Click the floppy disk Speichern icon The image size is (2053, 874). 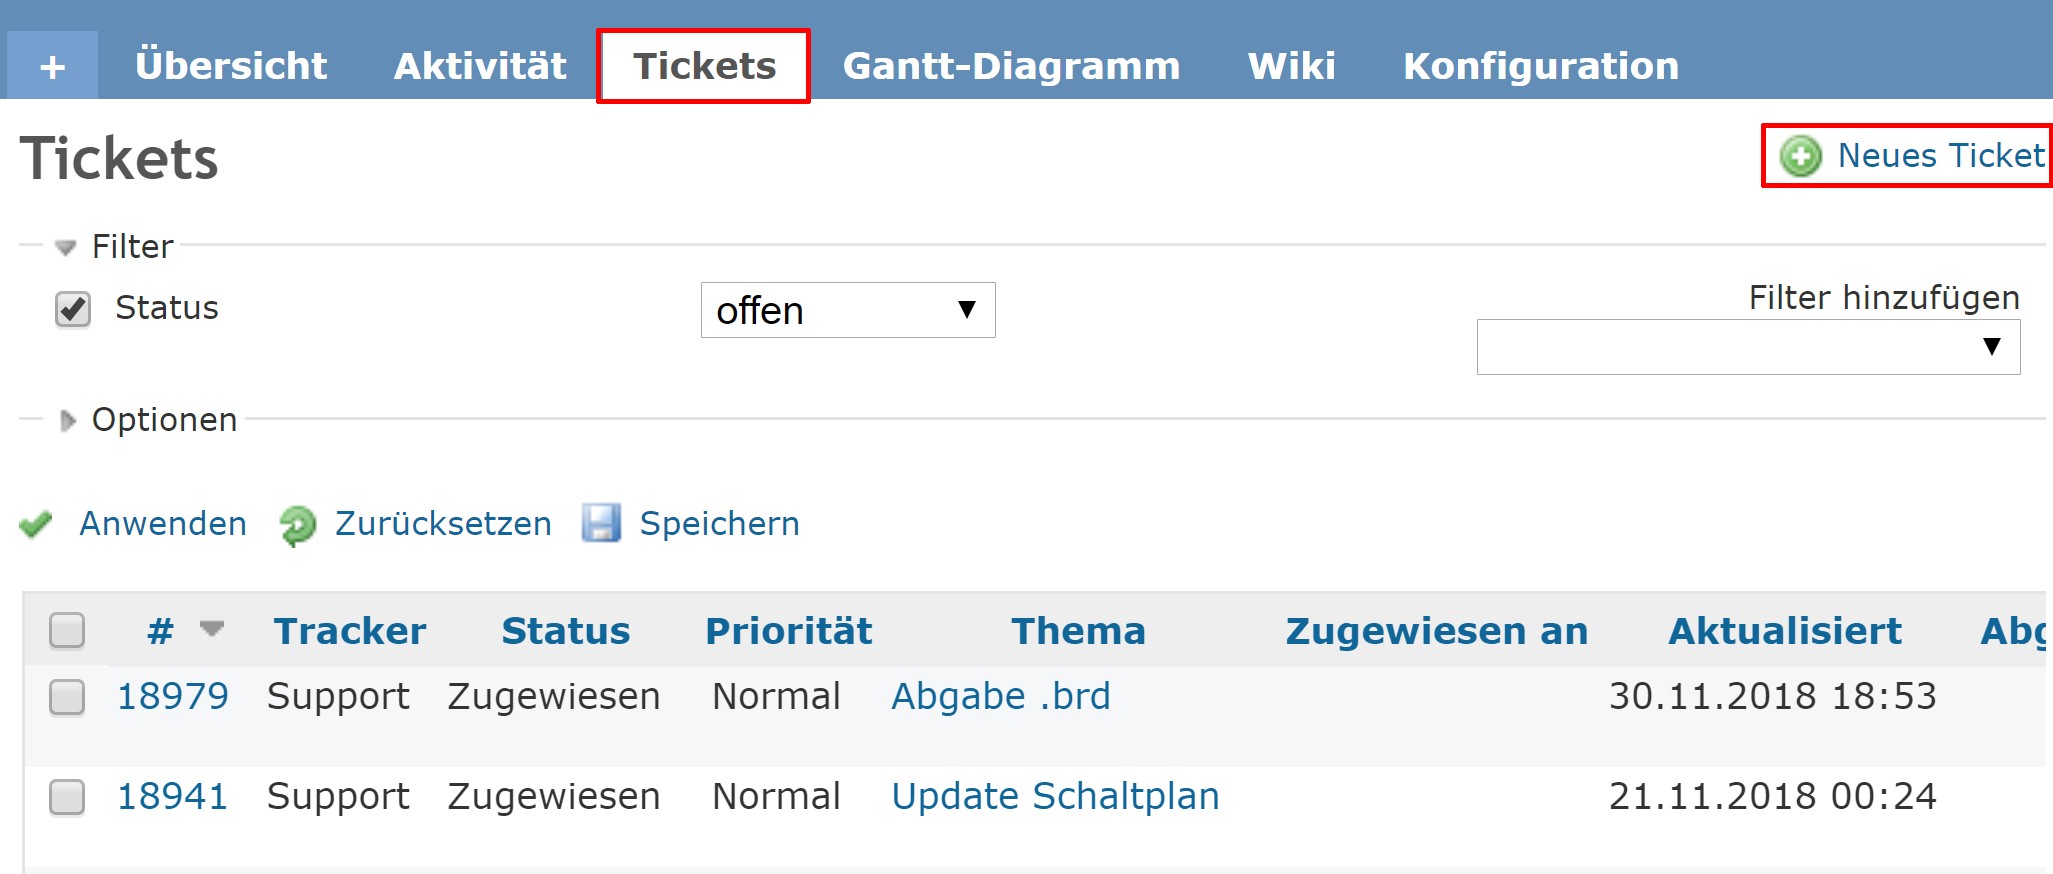(601, 523)
